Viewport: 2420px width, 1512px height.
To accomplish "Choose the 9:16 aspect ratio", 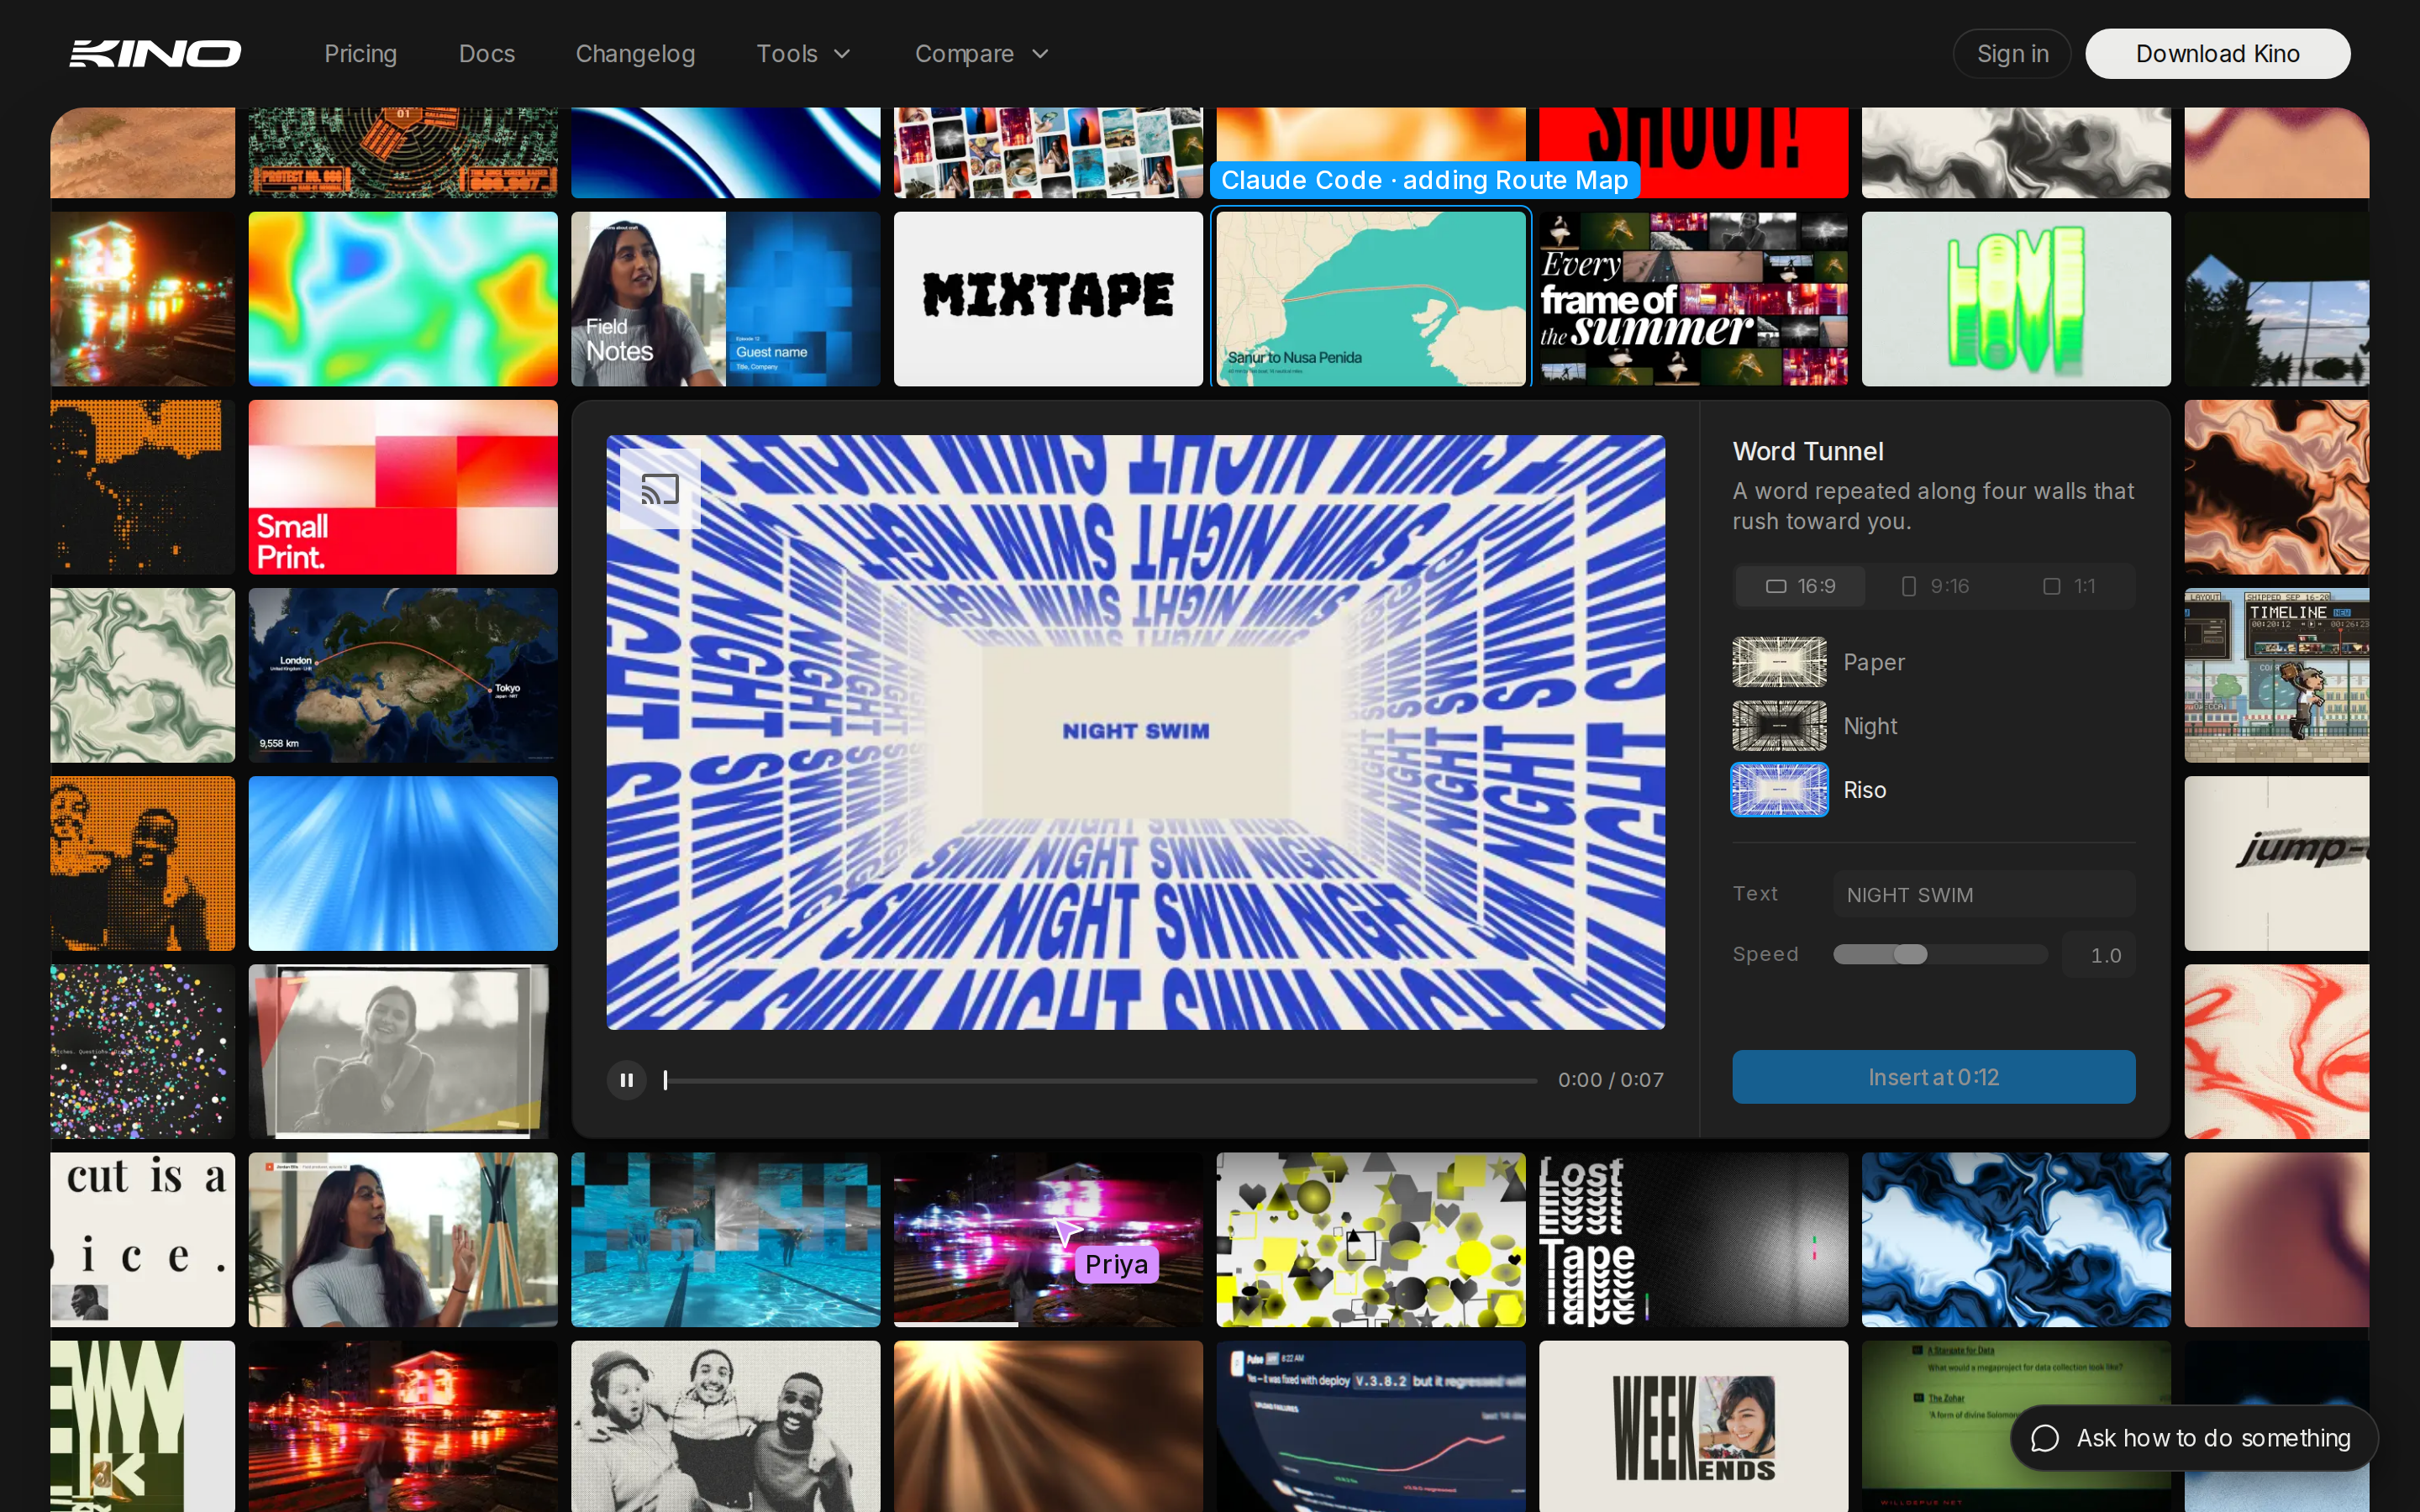I will tap(1934, 586).
